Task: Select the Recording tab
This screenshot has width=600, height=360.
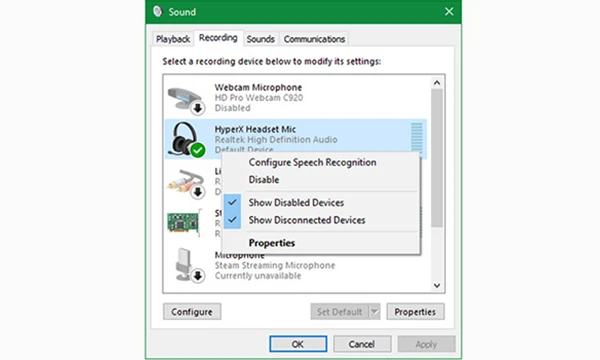Action: coord(218,38)
